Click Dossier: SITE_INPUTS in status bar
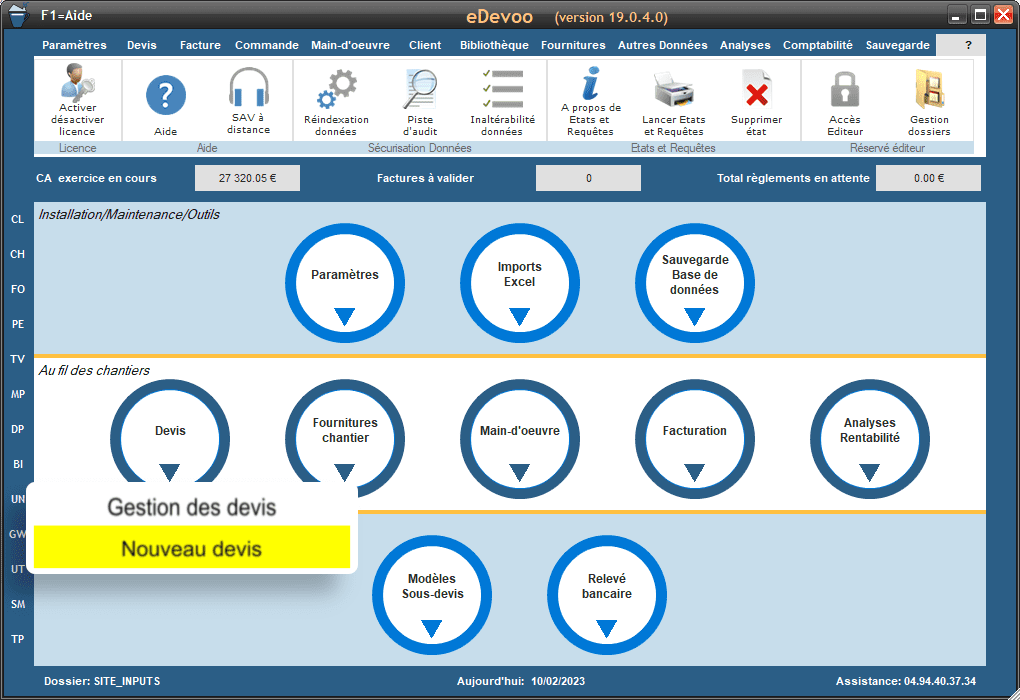This screenshot has width=1020, height=700. tap(102, 681)
